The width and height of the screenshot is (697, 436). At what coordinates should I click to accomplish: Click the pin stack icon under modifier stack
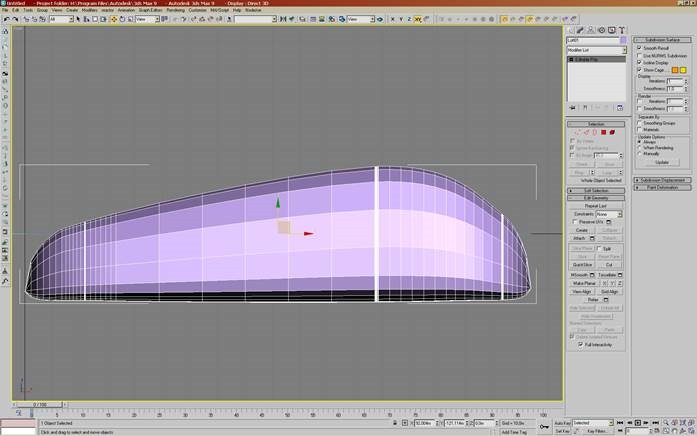572,107
